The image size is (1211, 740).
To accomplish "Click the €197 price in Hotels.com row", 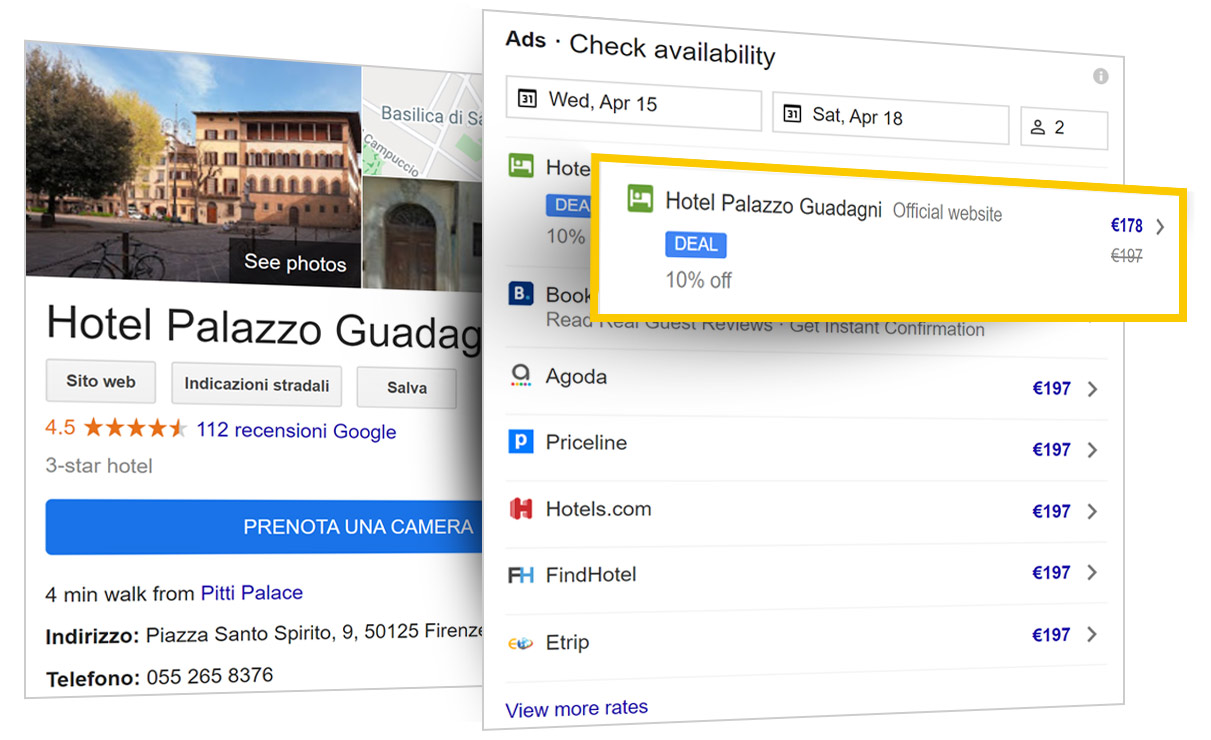I will 1052,512.
